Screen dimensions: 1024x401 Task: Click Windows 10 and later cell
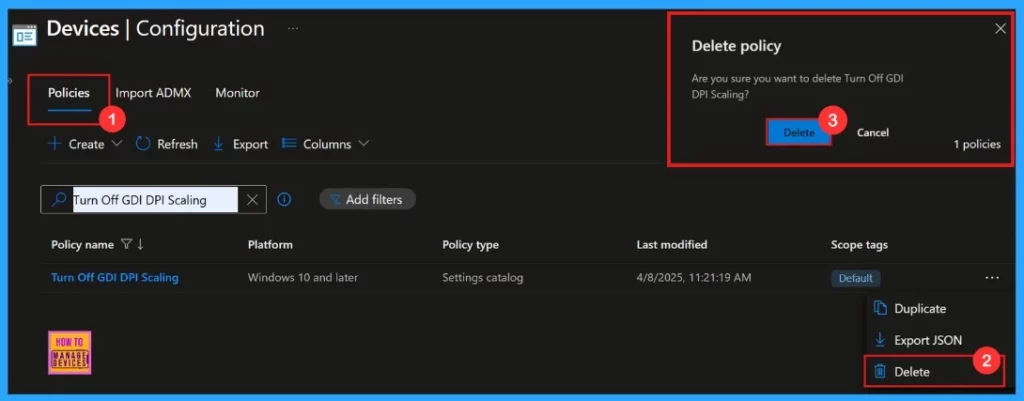tap(303, 278)
